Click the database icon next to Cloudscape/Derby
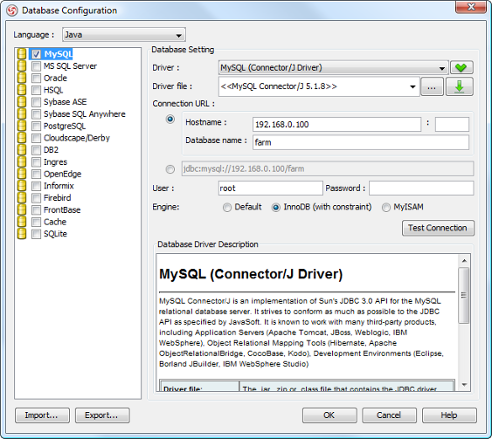492x439 pixels. (x=22, y=138)
